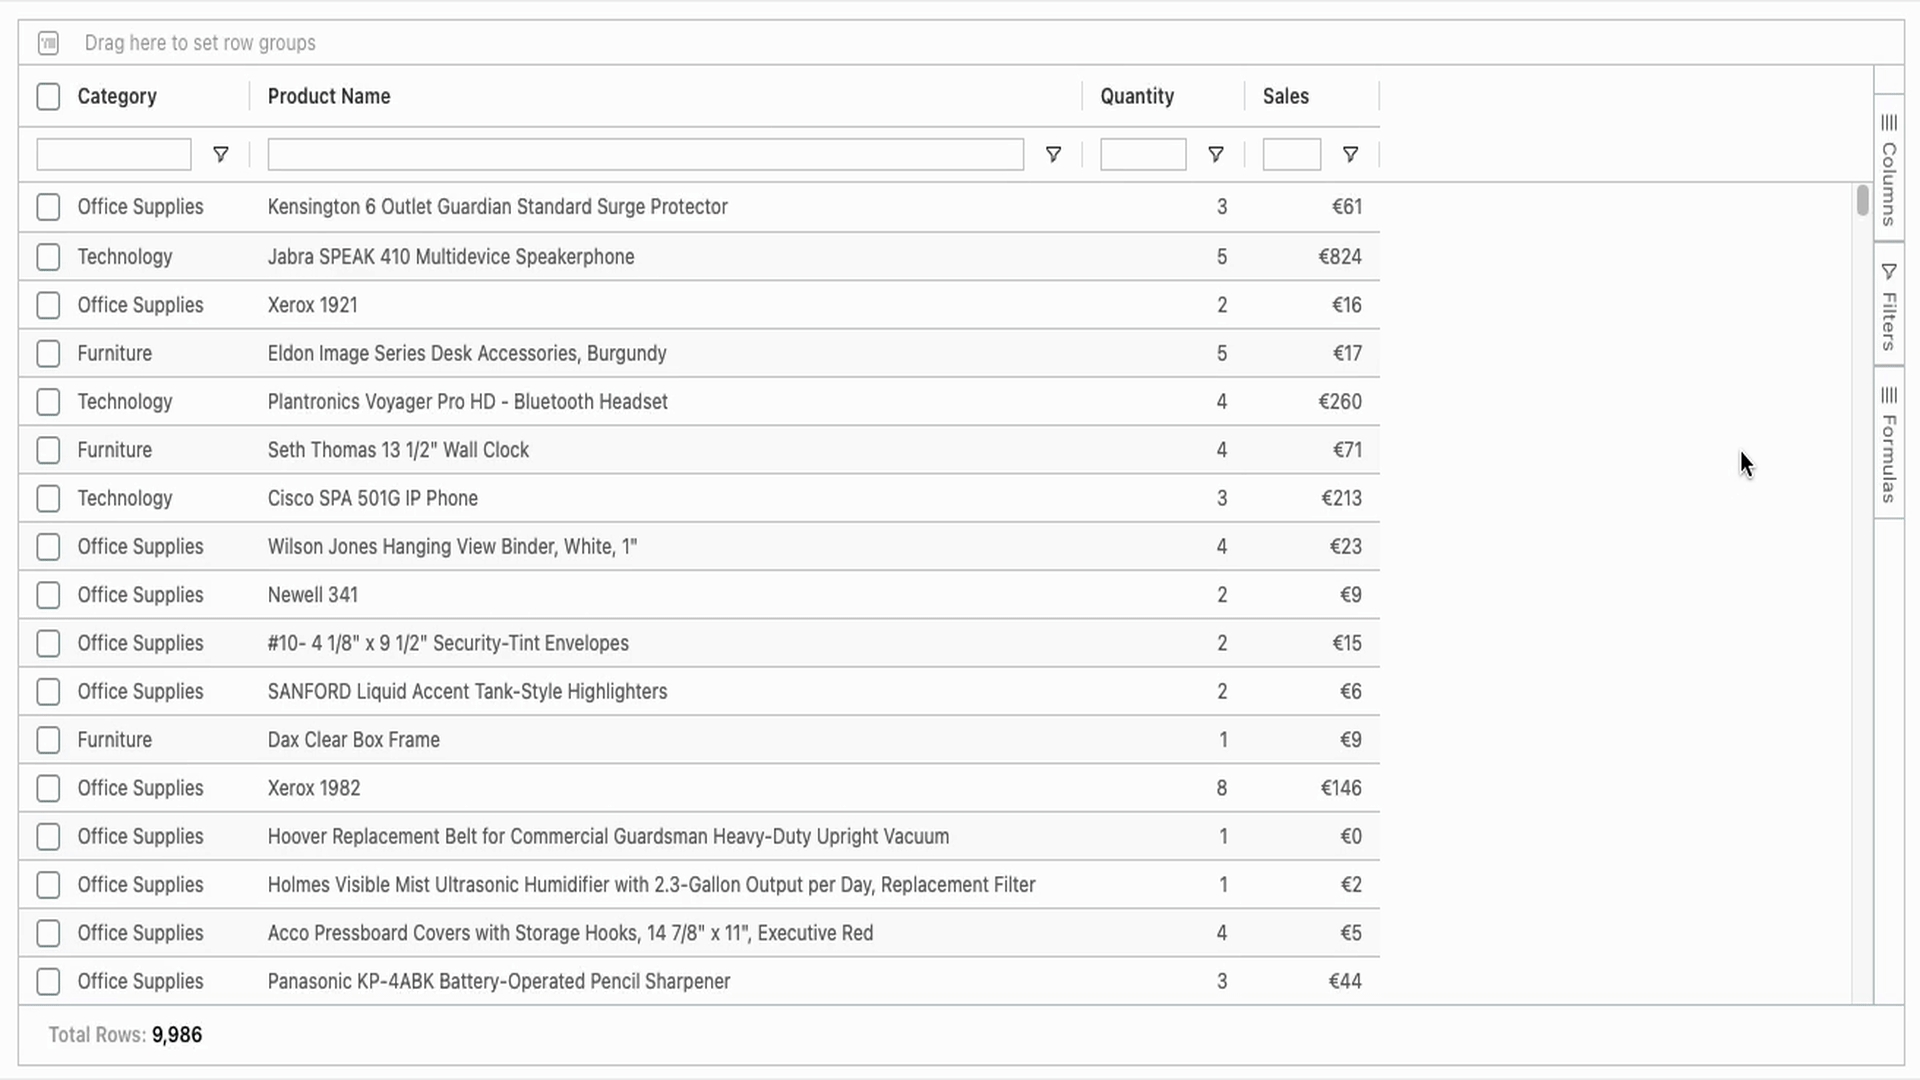Select the Xerox 1982 row checkbox
Image resolution: width=1920 pixels, height=1080 pixels.
tap(48, 788)
